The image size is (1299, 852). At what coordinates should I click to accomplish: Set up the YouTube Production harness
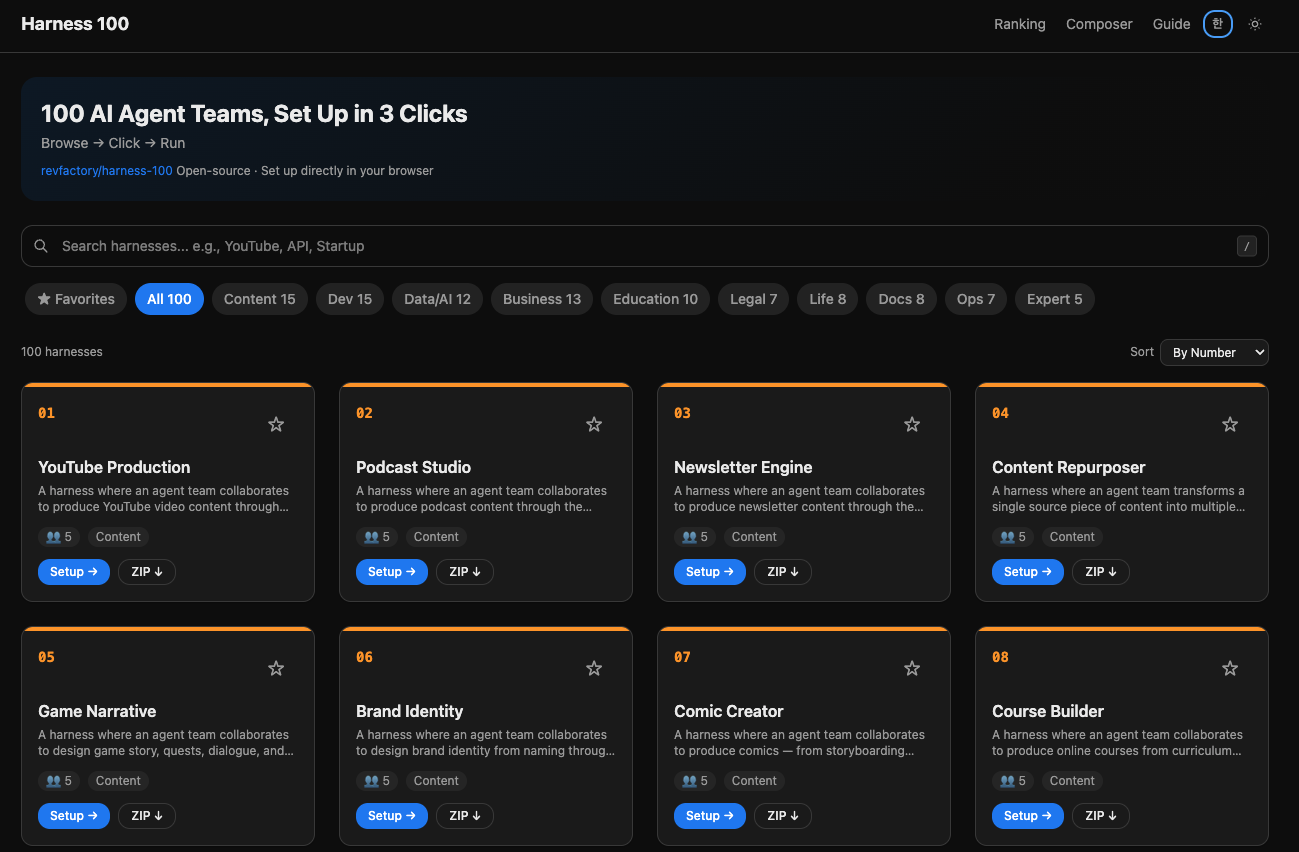[74, 572]
